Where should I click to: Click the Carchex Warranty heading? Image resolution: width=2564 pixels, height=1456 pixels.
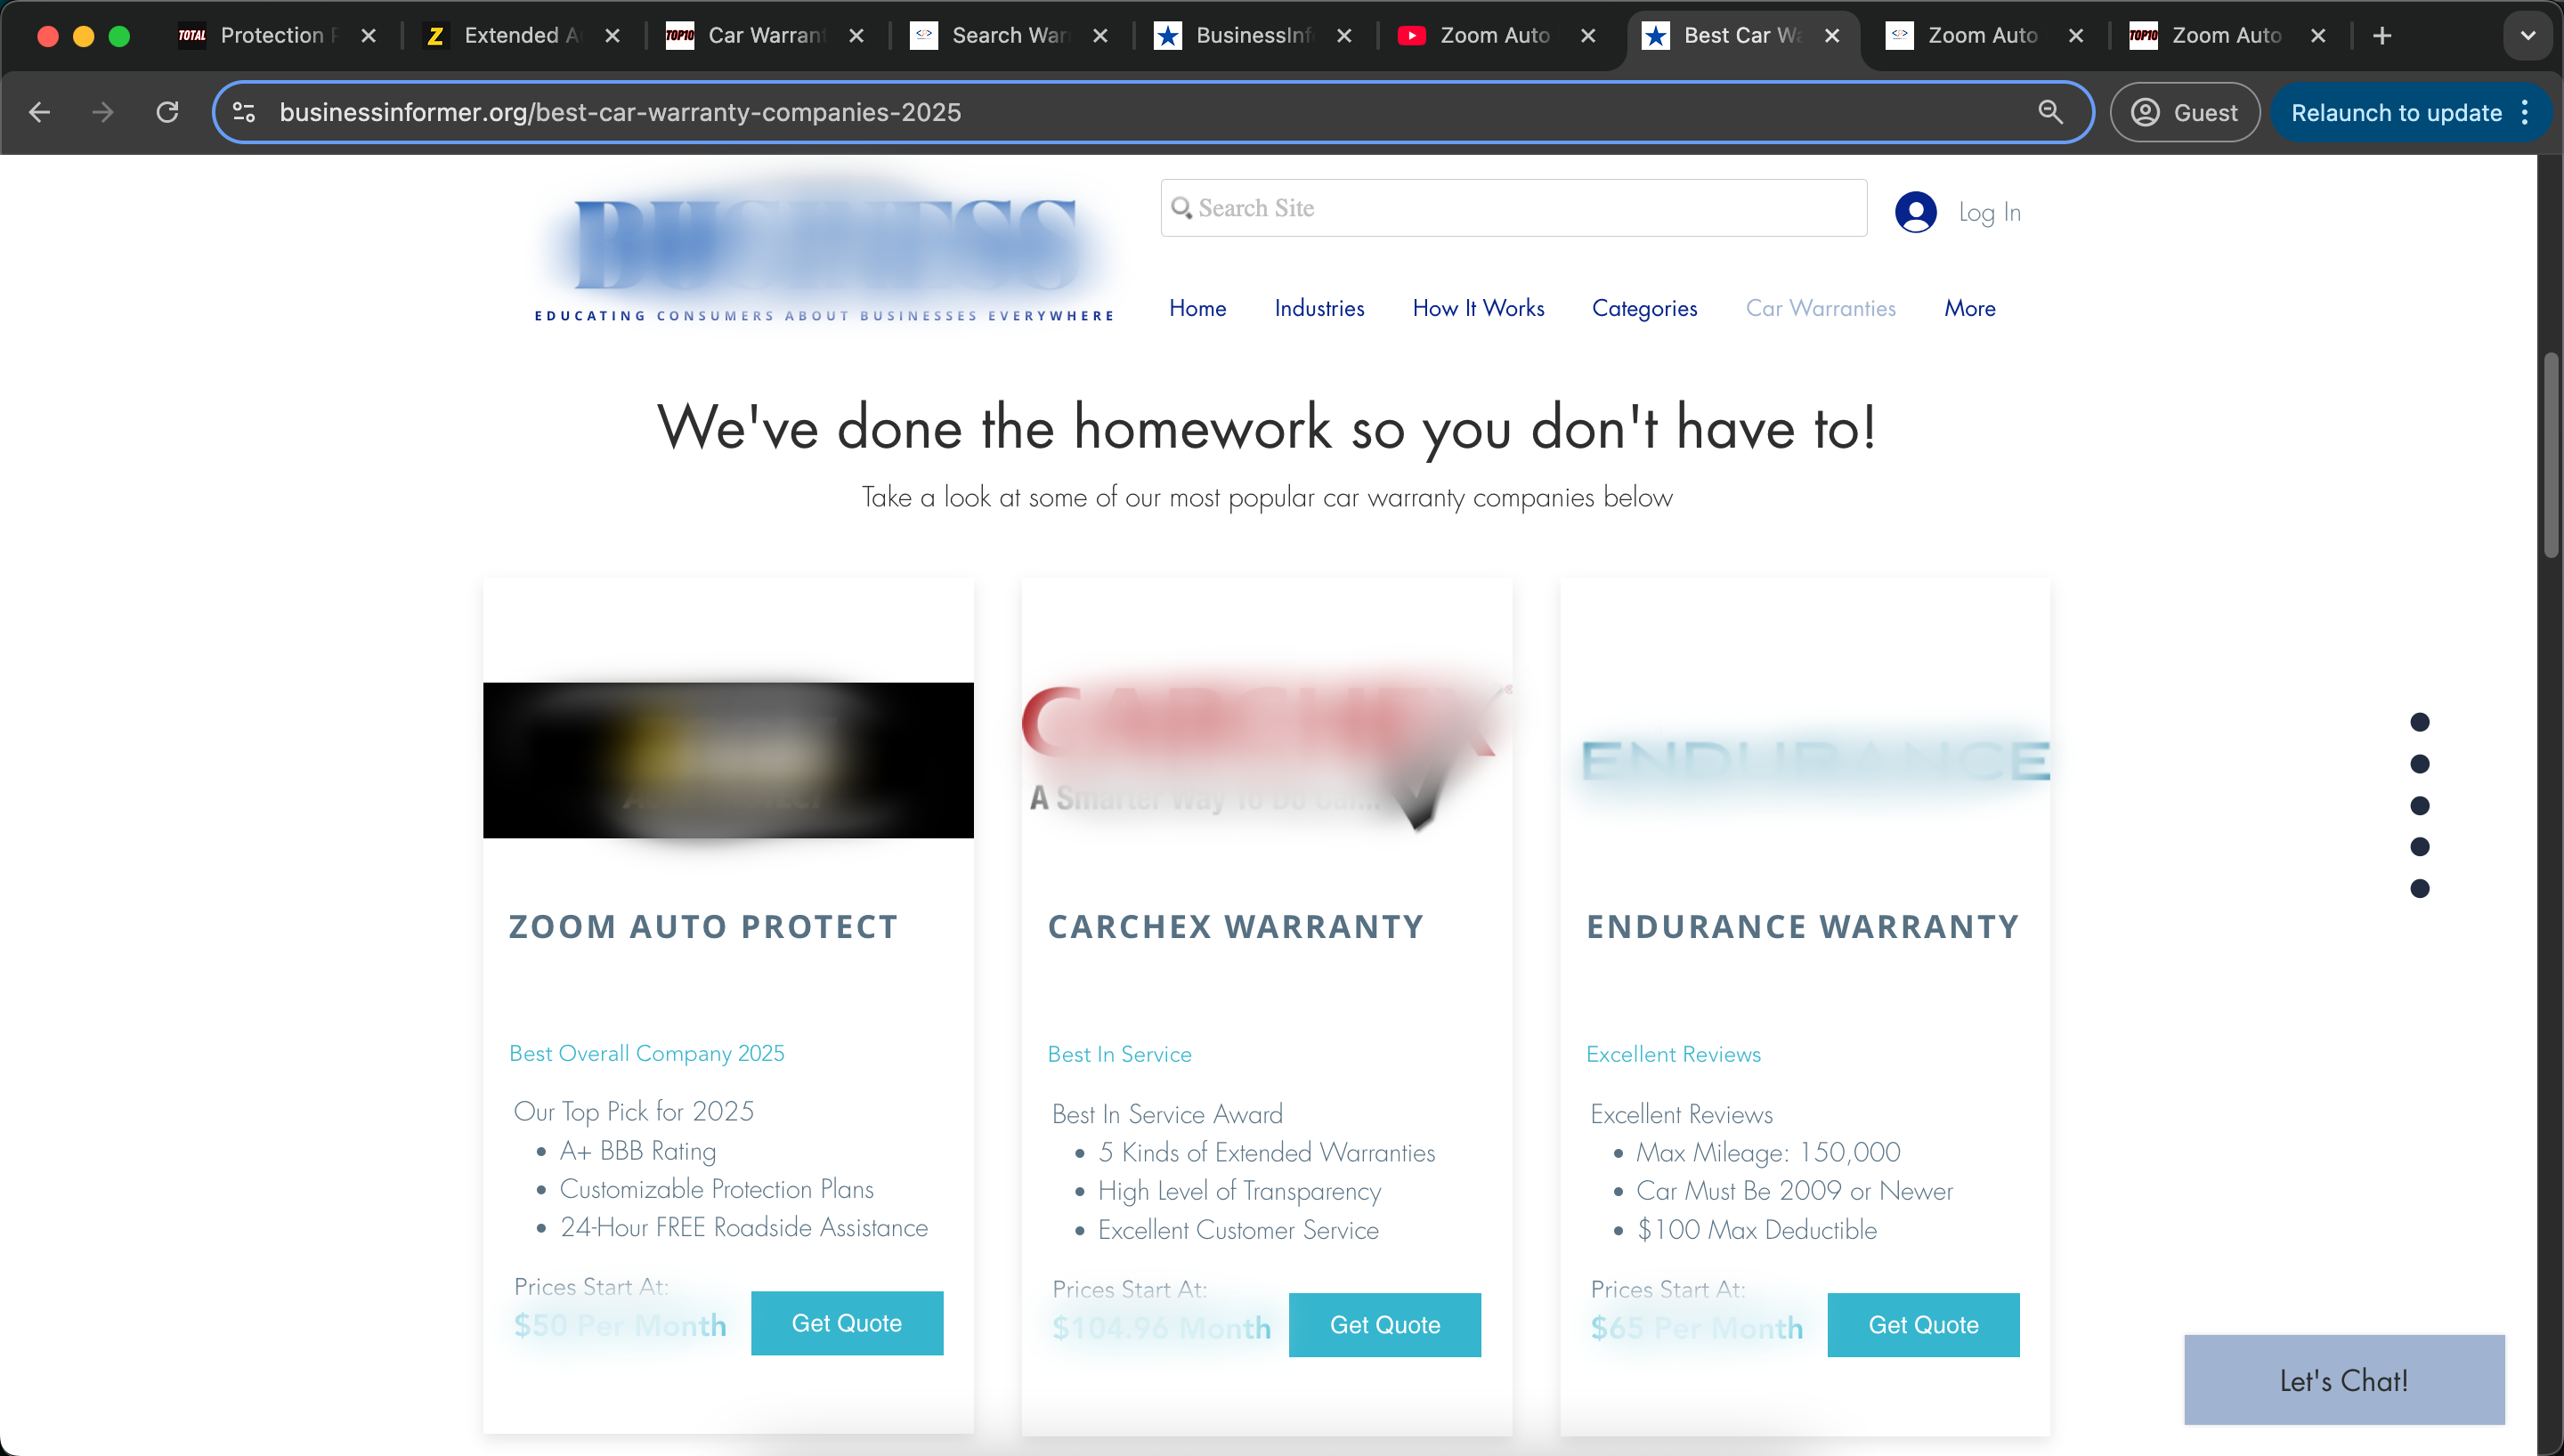(x=1235, y=926)
